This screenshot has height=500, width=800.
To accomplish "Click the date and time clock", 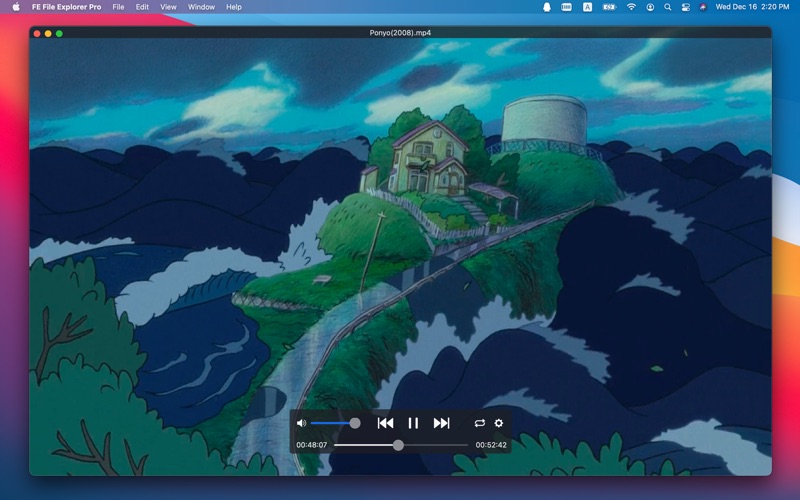I will point(752,7).
